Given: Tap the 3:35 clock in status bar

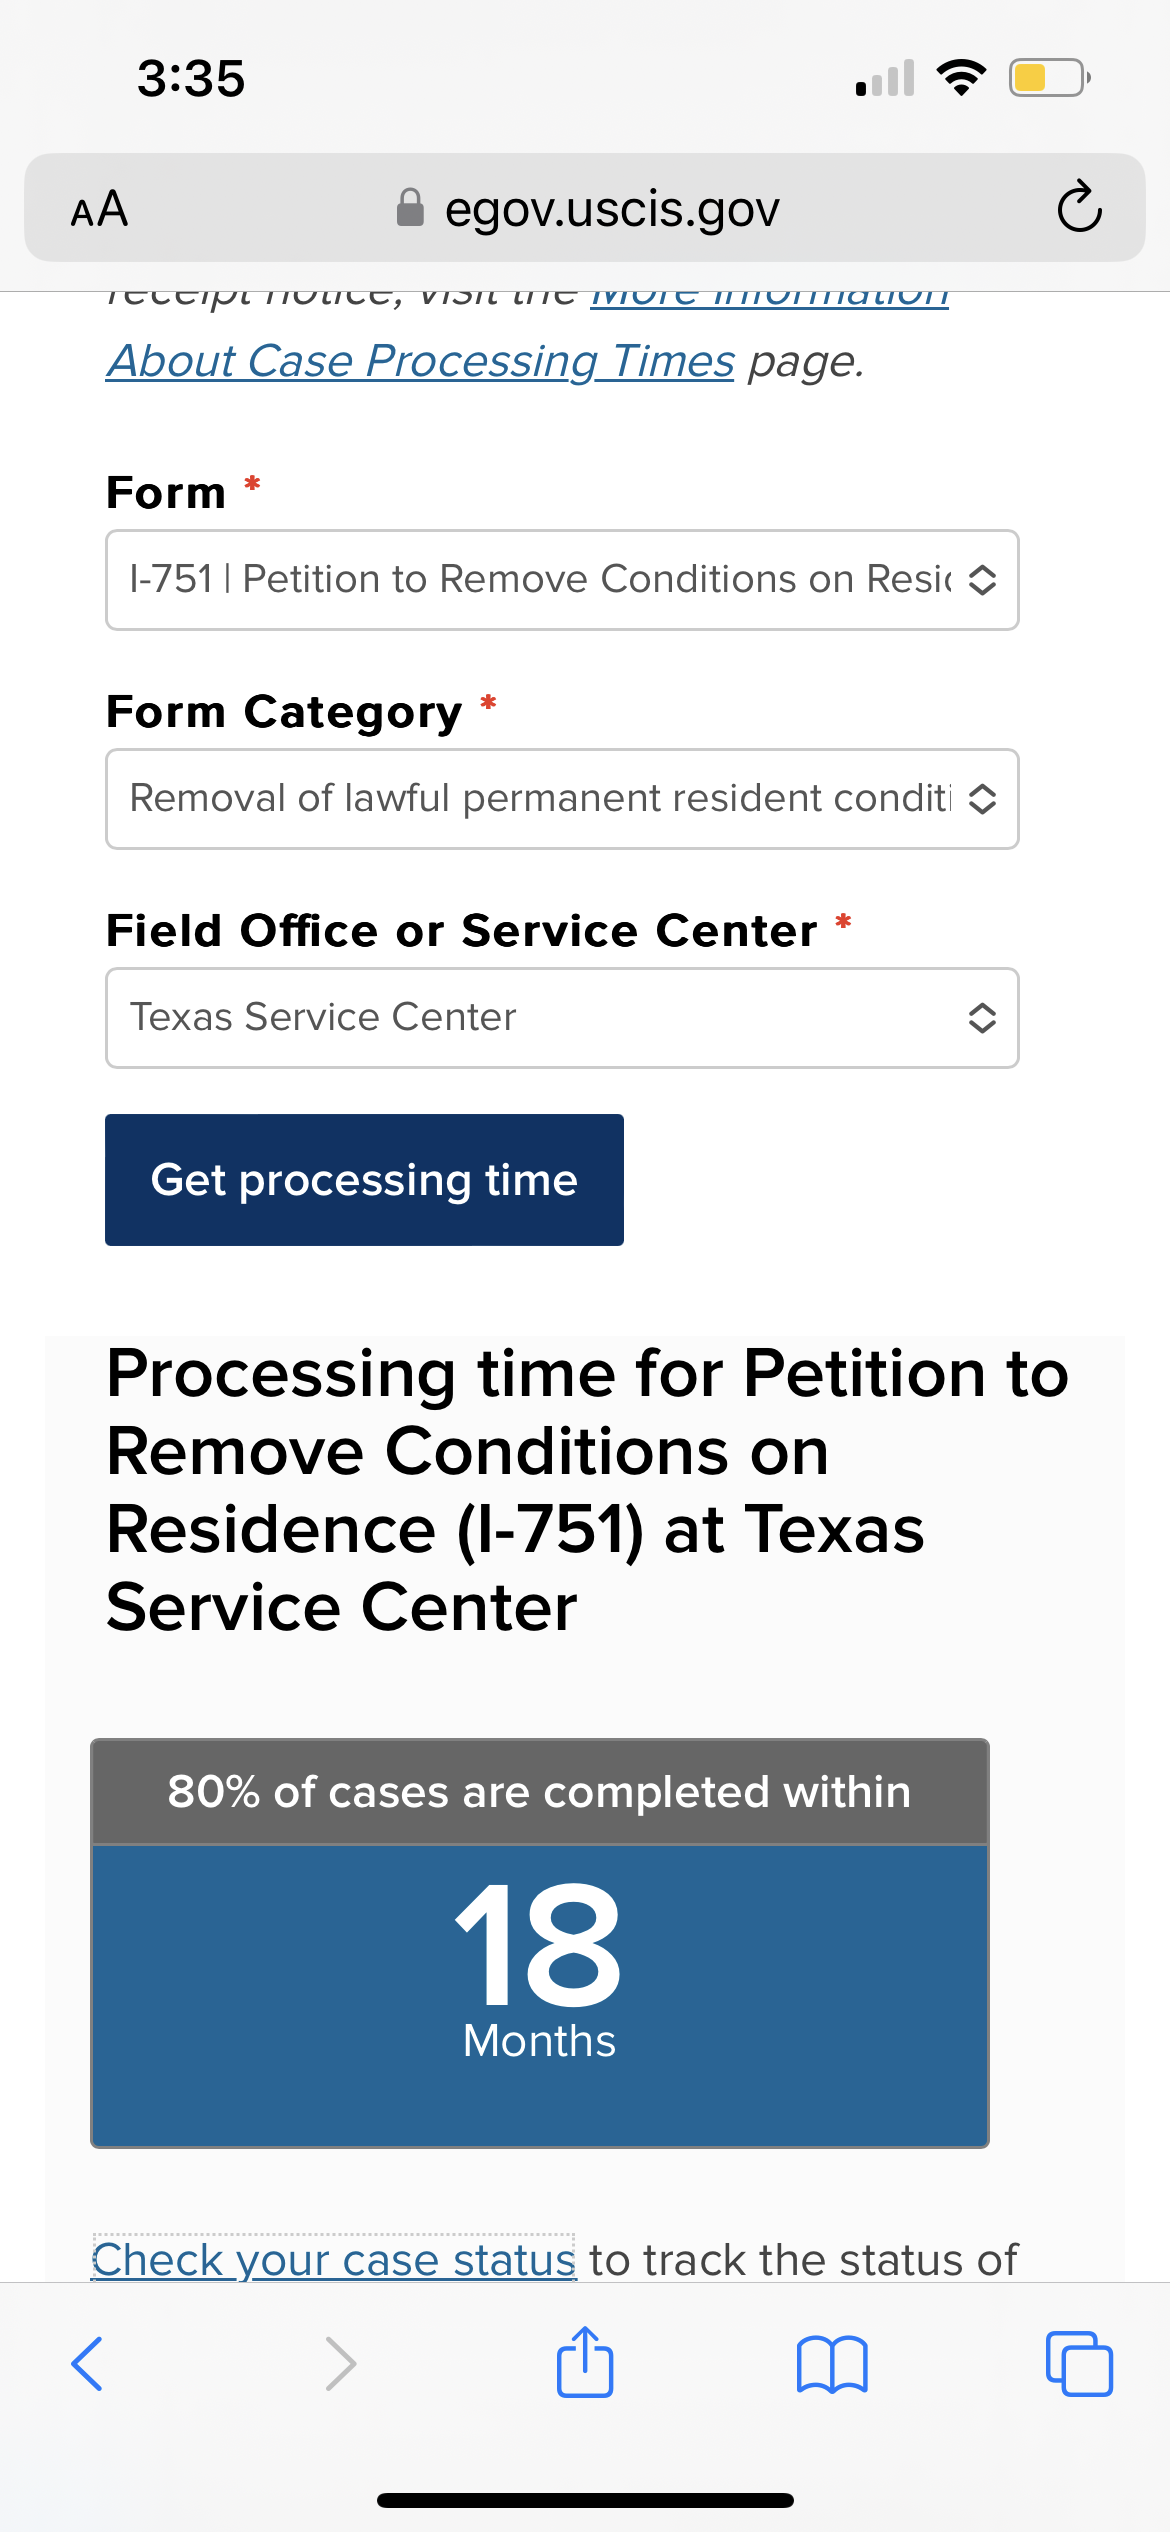Looking at the screenshot, I should (x=191, y=79).
